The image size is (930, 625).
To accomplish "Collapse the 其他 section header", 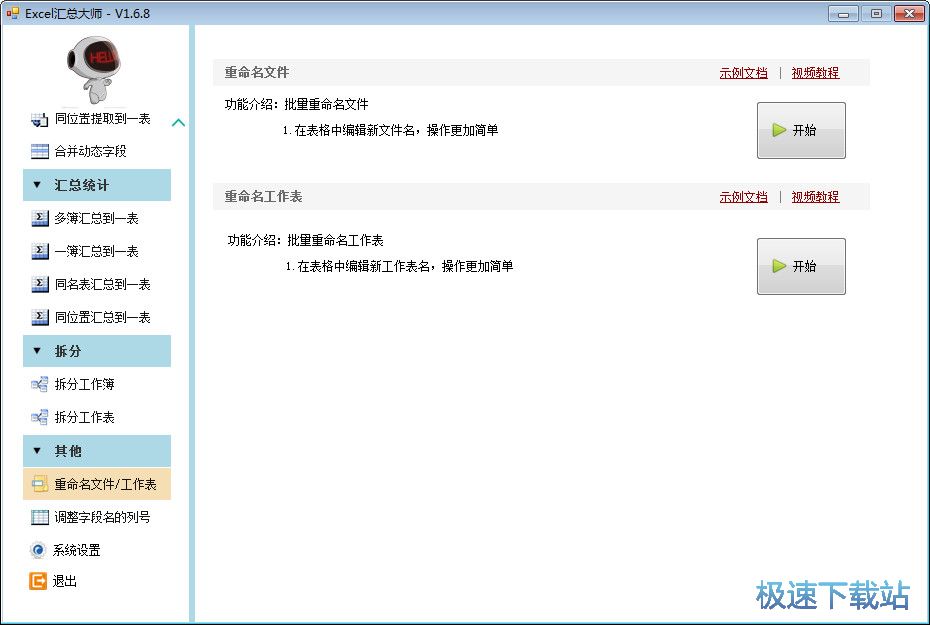I will (x=97, y=451).
